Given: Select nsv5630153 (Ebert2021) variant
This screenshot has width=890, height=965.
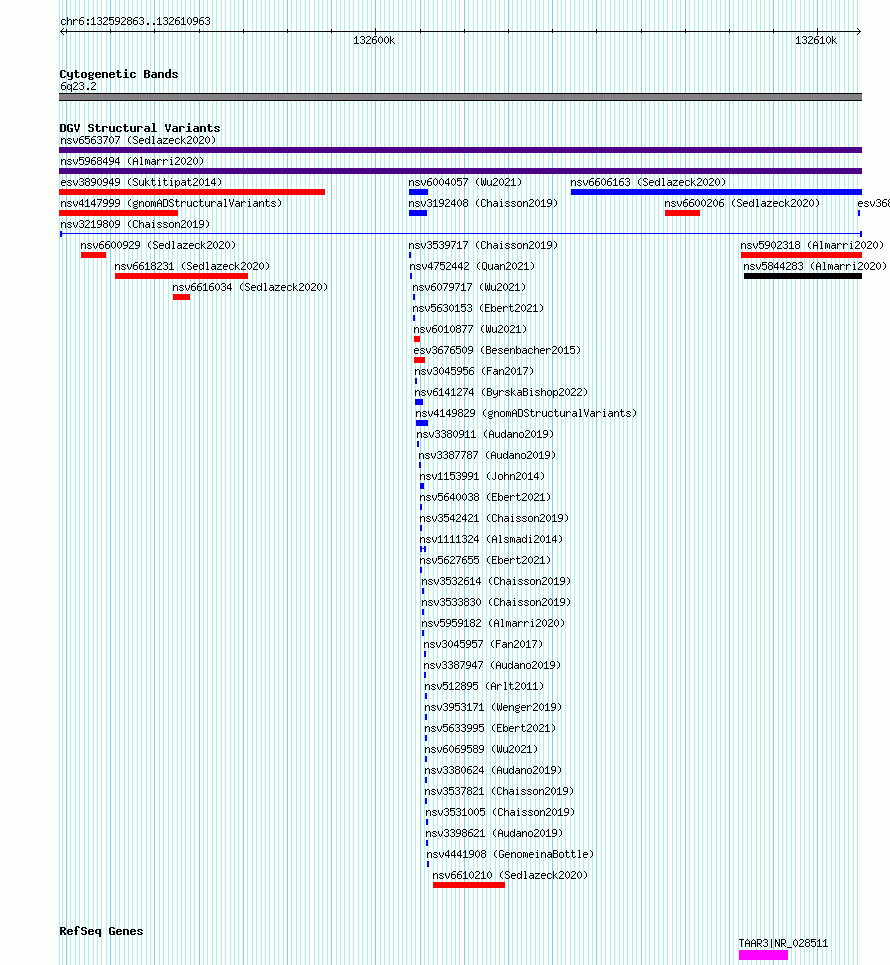Looking at the screenshot, I should pyautogui.click(x=478, y=308).
